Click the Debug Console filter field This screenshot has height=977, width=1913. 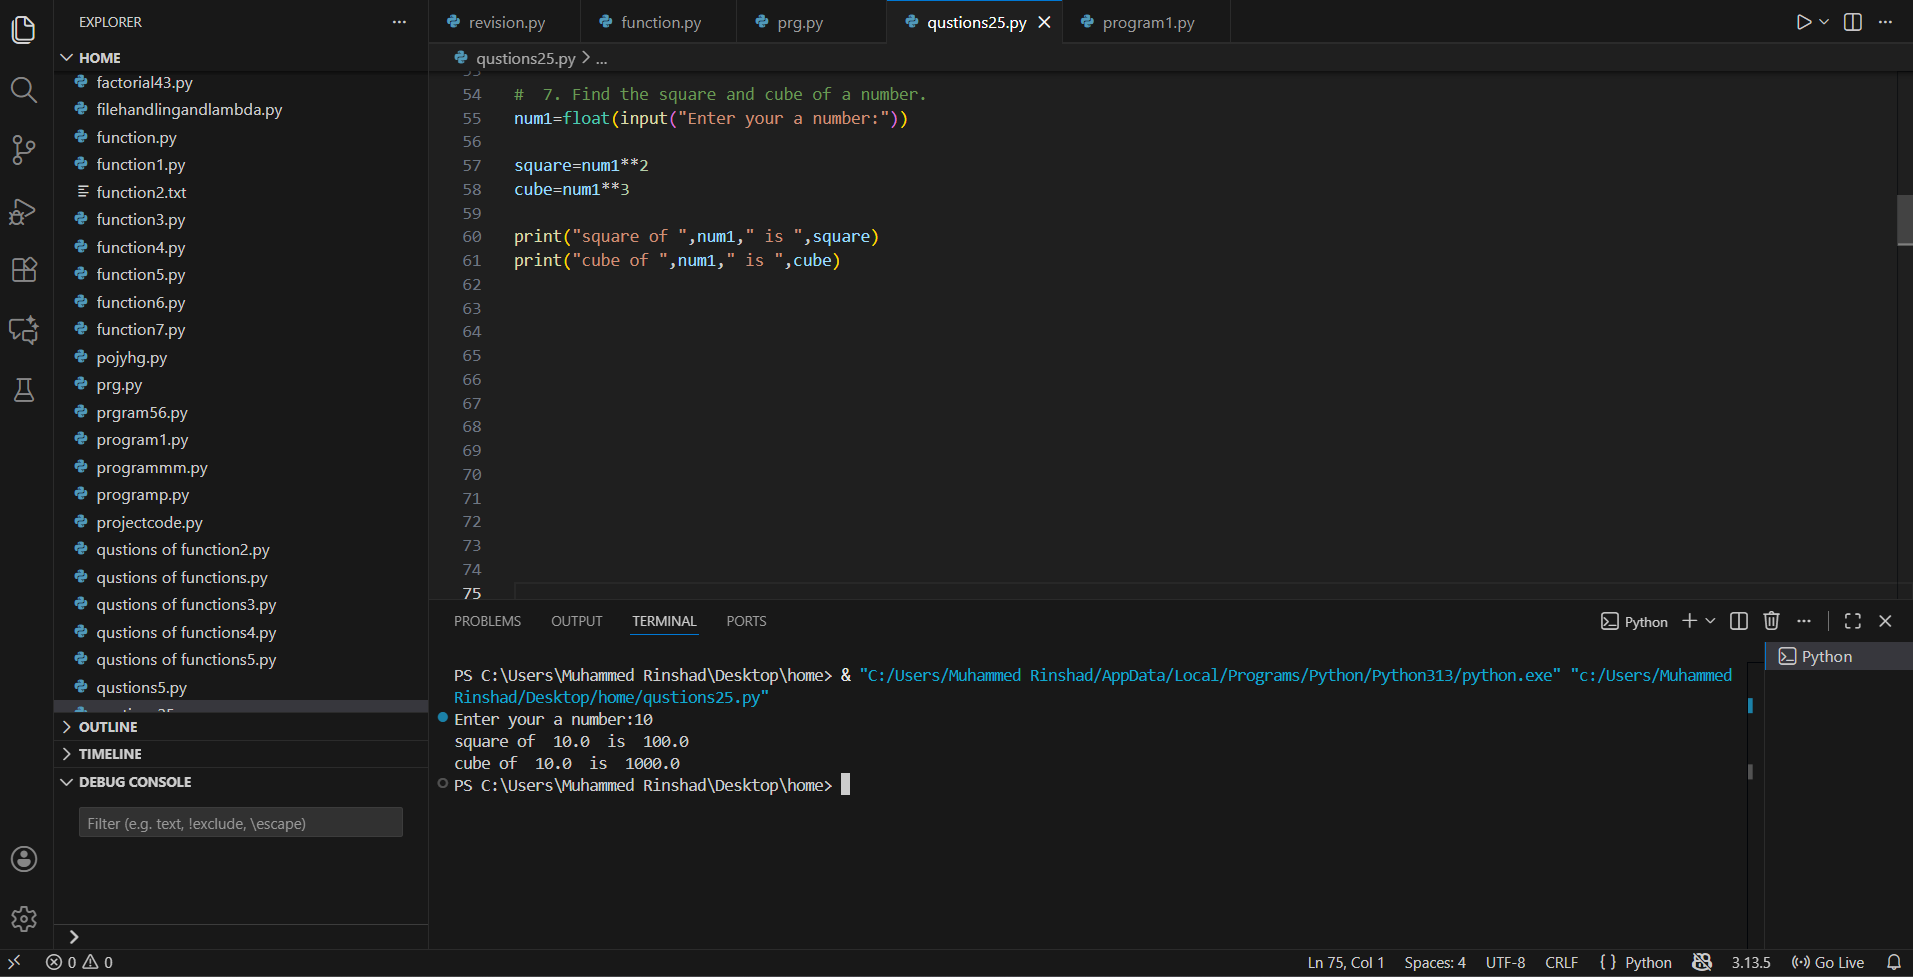(240, 822)
